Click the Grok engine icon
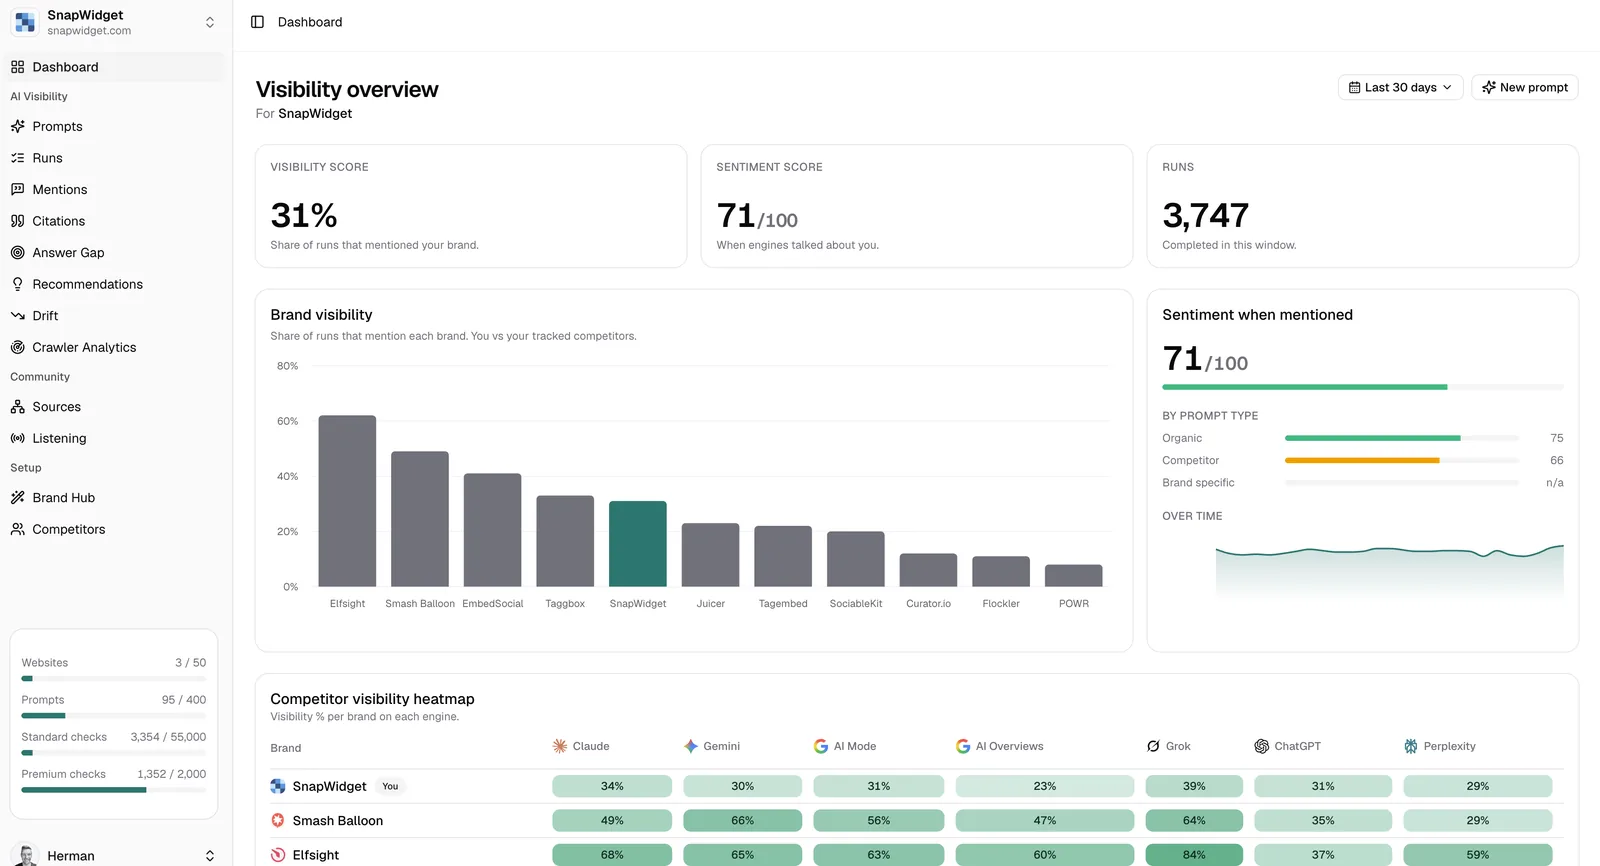1600x866 pixels. click(1153, 746)
